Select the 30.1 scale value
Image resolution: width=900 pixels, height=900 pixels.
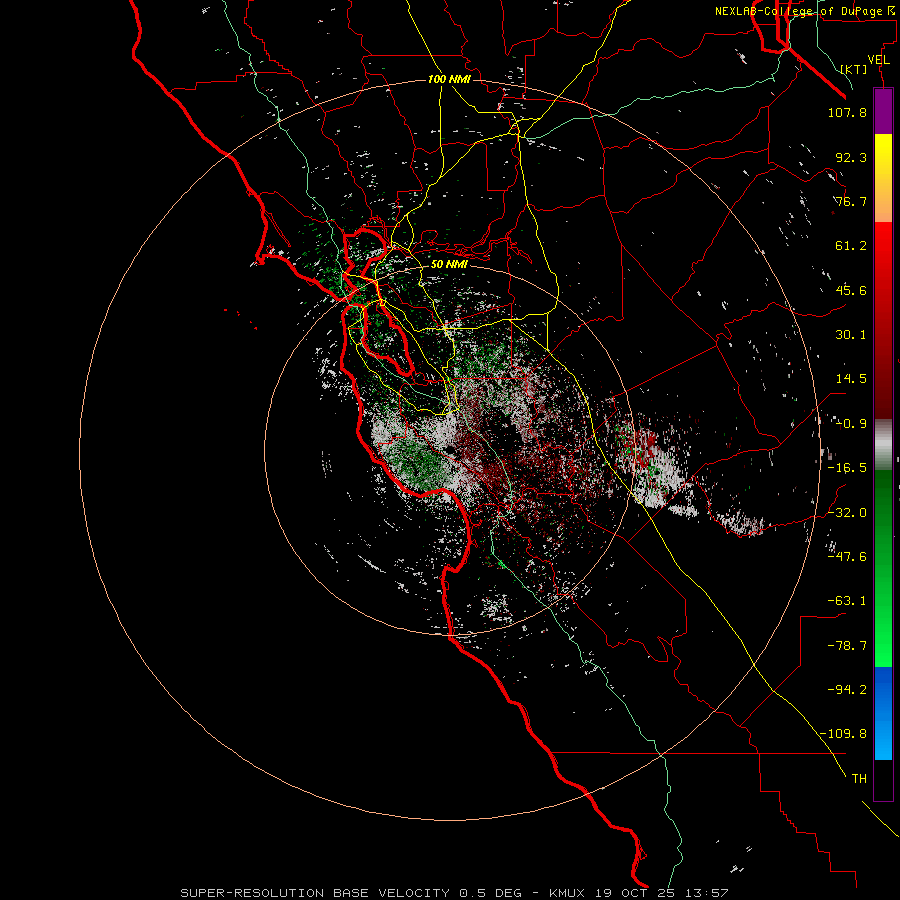coord(851,335)
